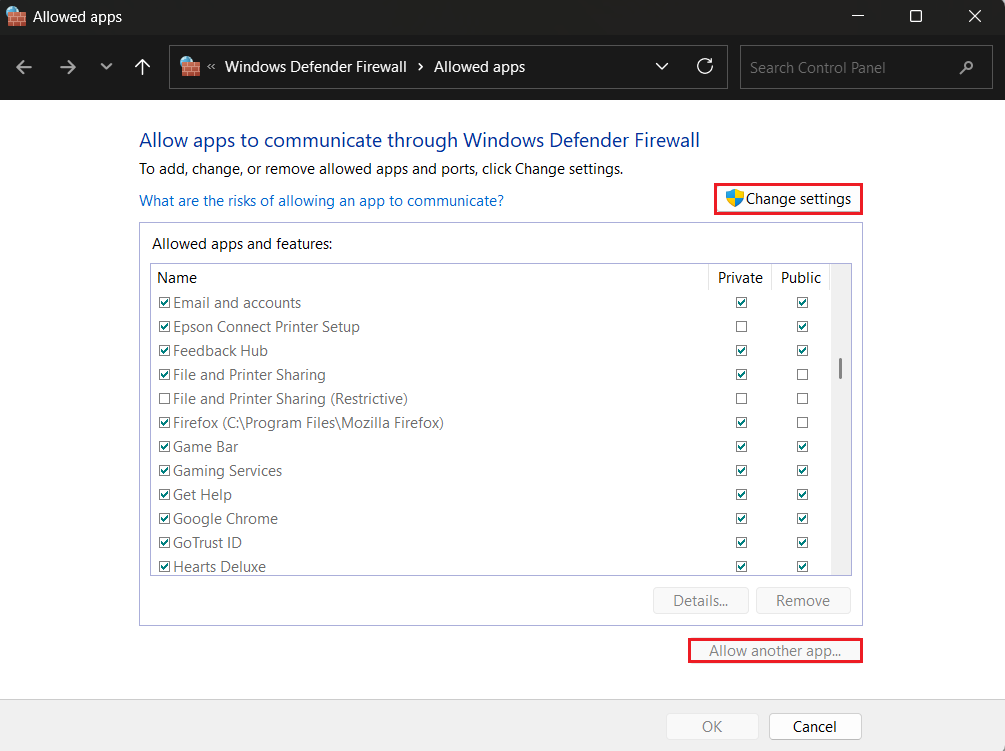This screenshot has height=751, width=1005.
Task: Open the risks of allowing an app link
Action: (321, 201)
